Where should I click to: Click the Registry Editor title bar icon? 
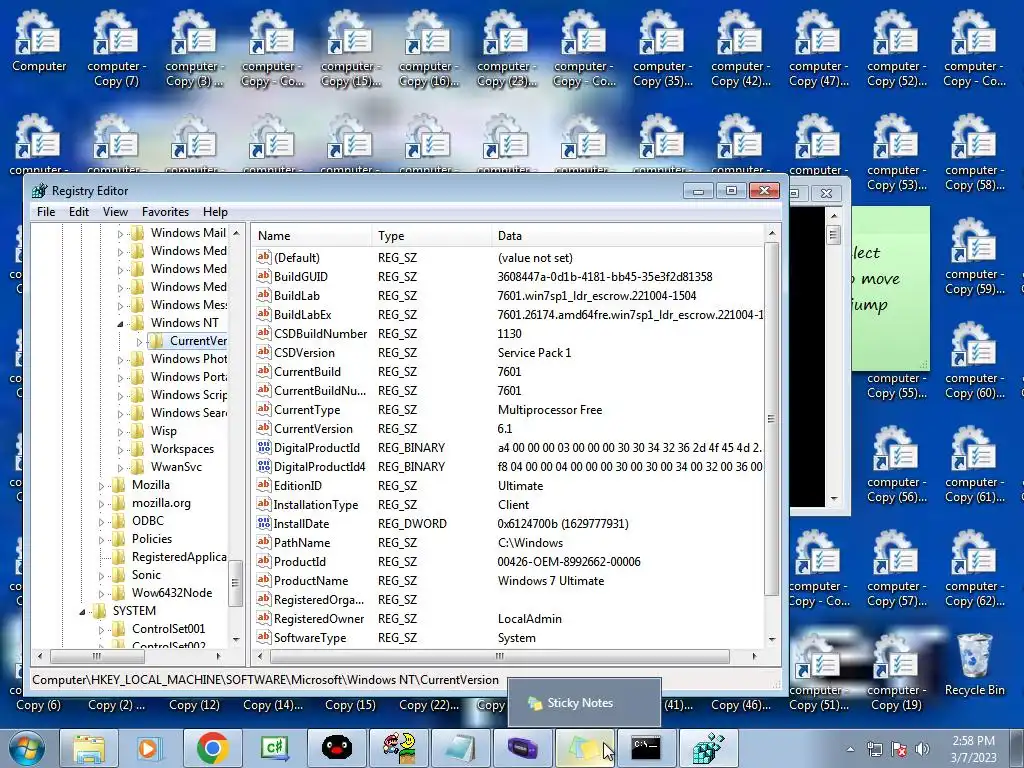40,191
